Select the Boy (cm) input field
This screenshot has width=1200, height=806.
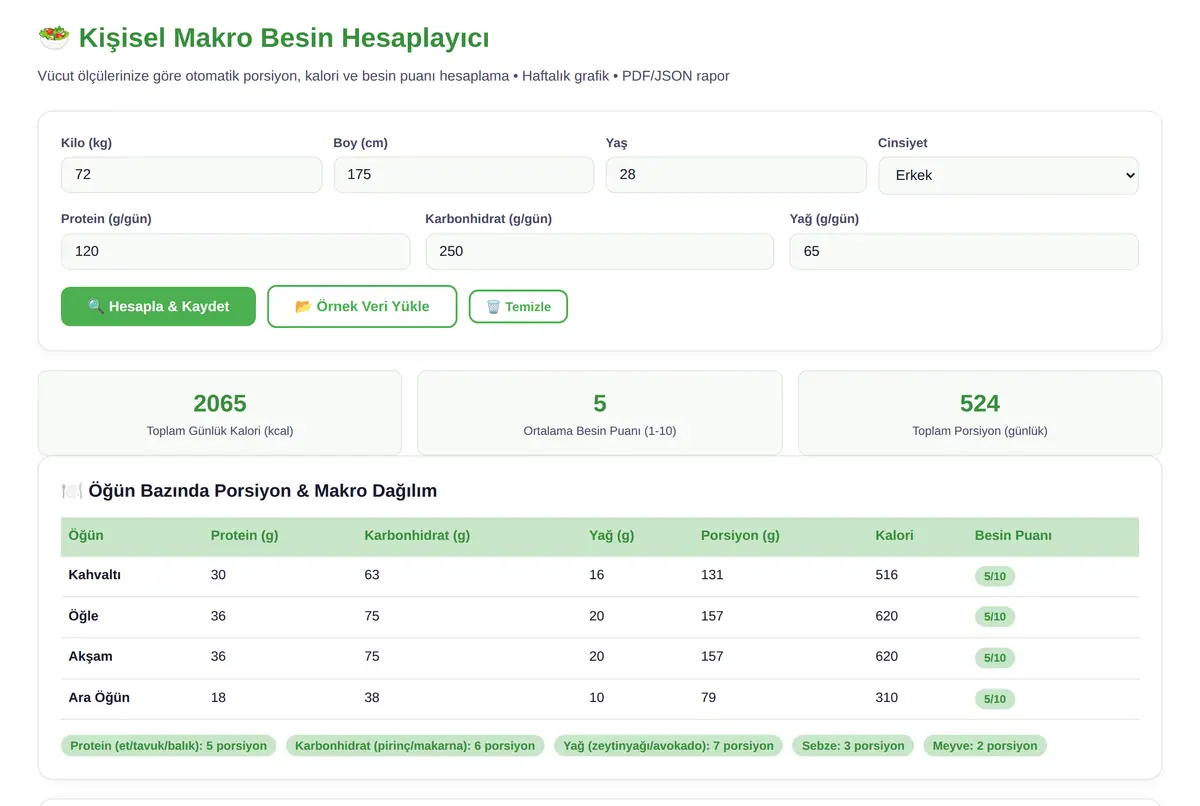point(464,174)
